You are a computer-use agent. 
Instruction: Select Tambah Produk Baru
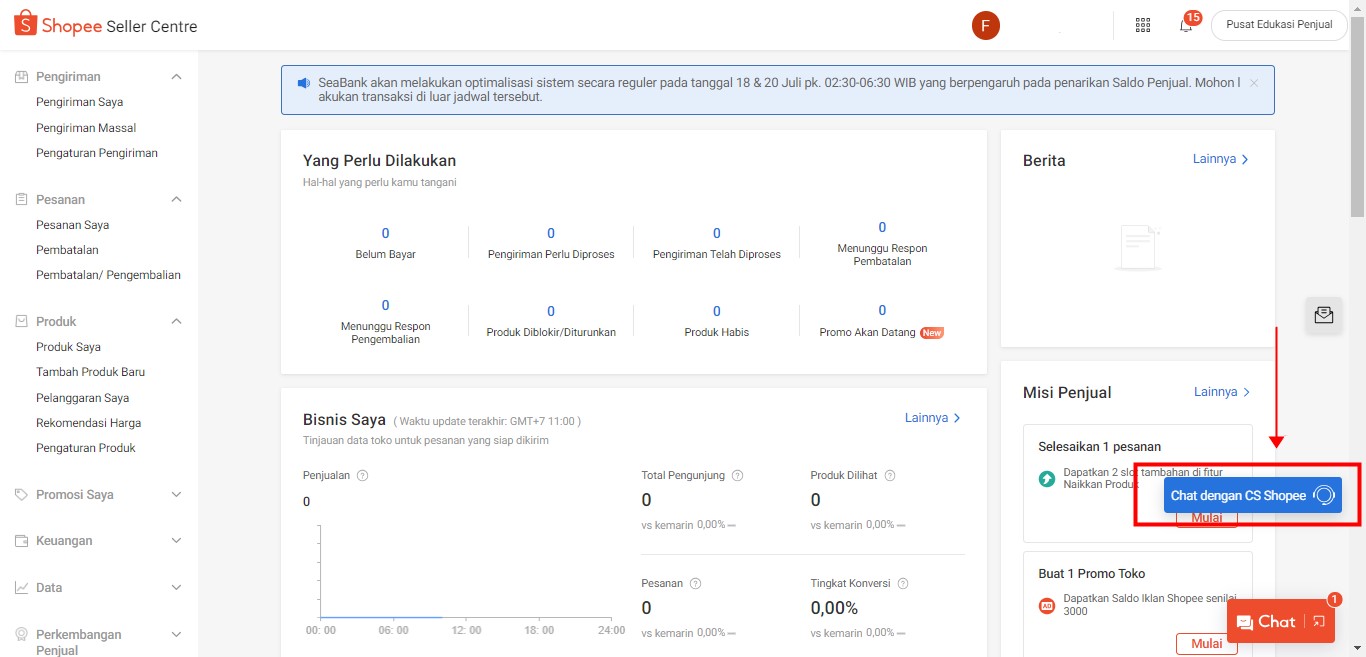[91, 372]
